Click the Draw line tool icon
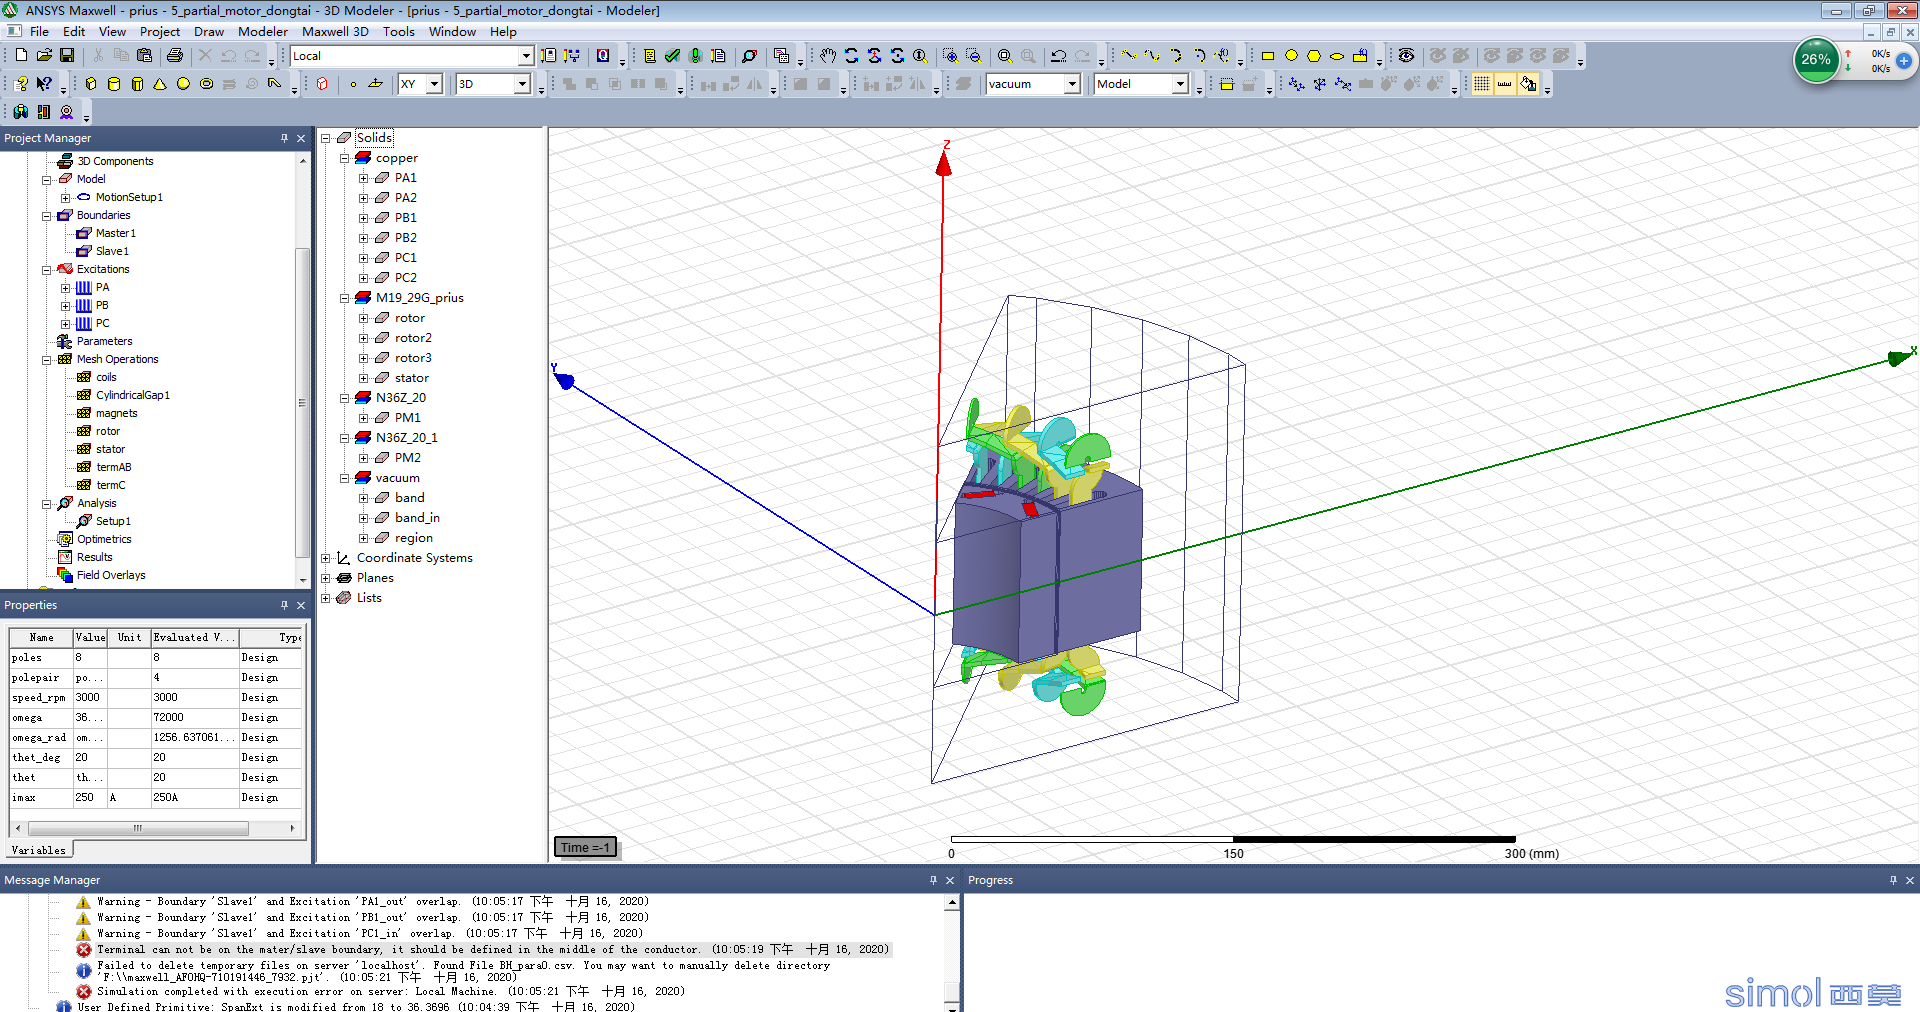 pyautogui.click(x=1129, y=56)
